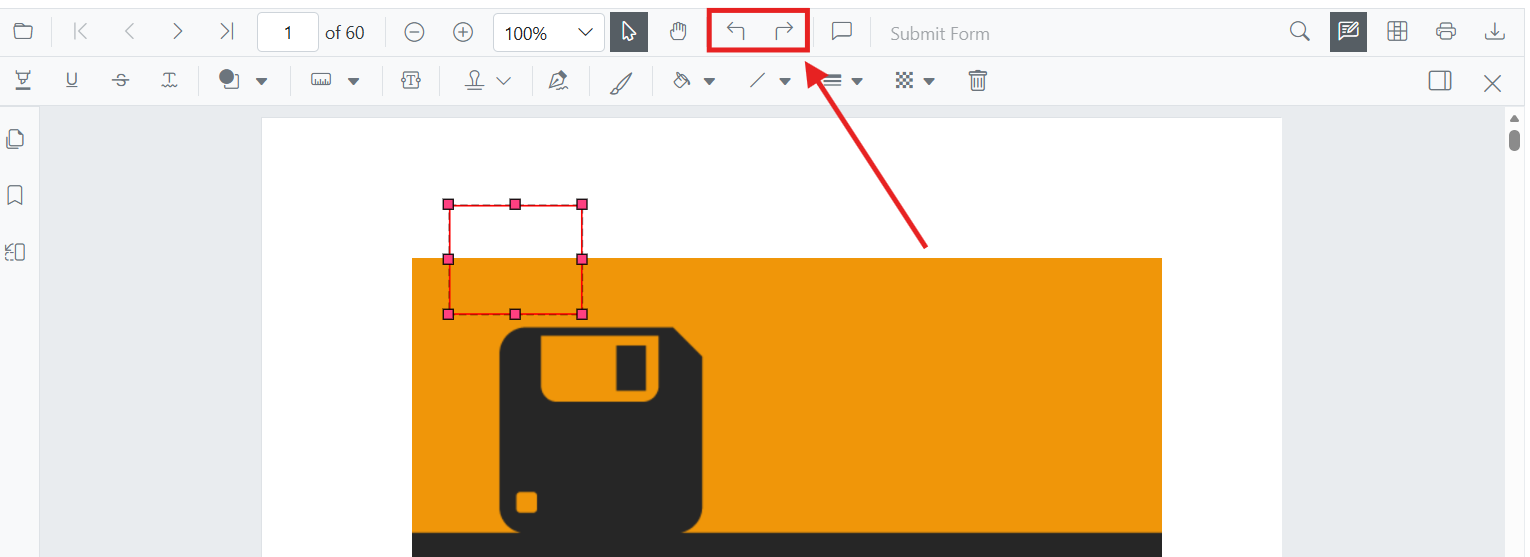Select the ink brush drawing tool
1530x557 pixels.
(x=621, y=81)
